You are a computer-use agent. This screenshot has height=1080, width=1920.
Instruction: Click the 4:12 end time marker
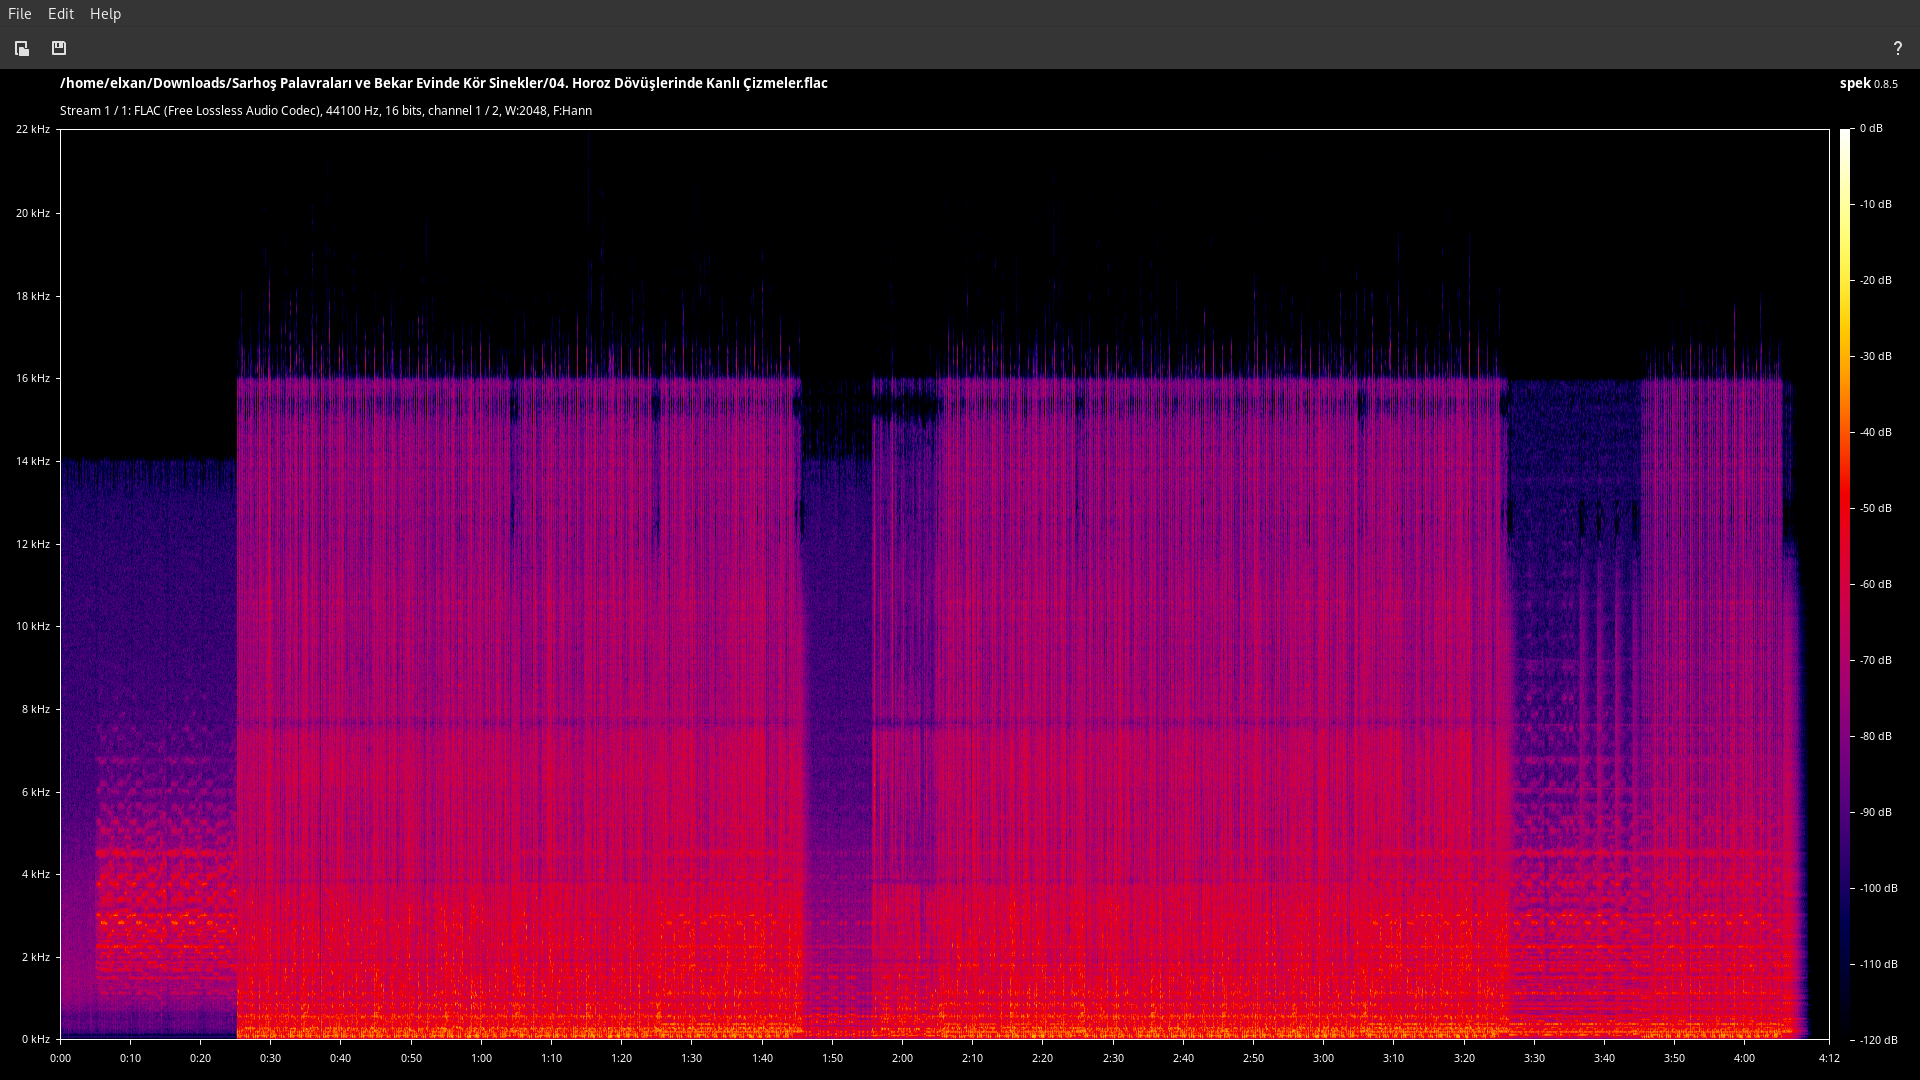pyautogui.click(x=1829, y=1058)
